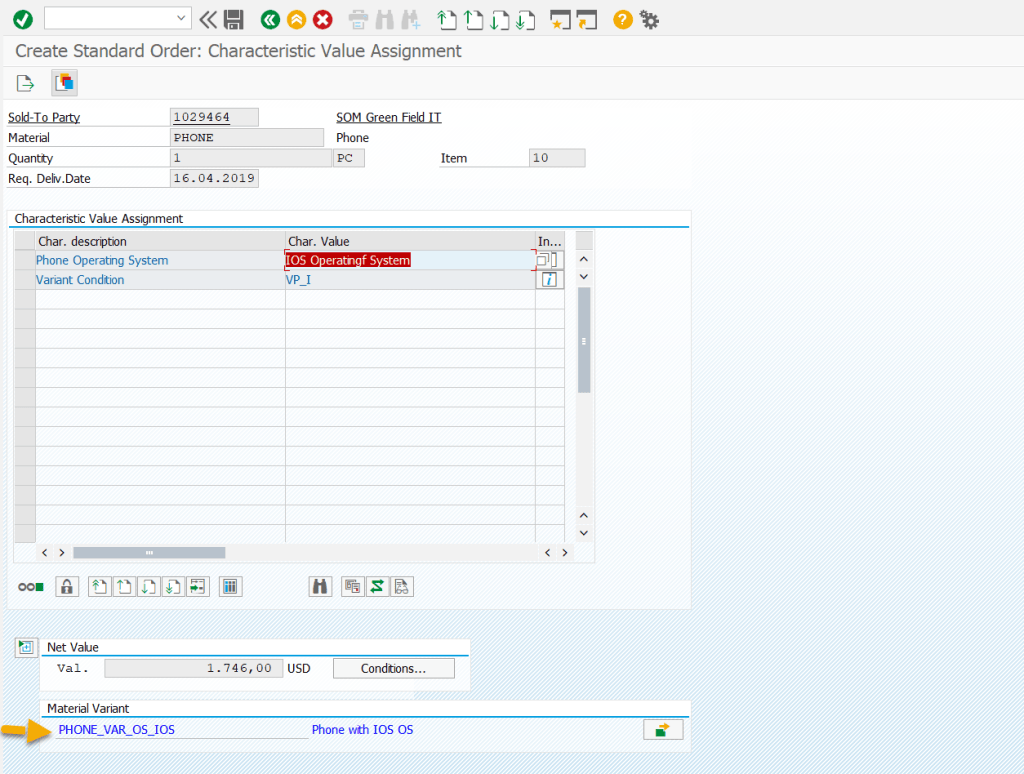Click upper scroll-down arrow of characteristic table
Viewport: 1024px width, 774px height.
tap(584, 277)
